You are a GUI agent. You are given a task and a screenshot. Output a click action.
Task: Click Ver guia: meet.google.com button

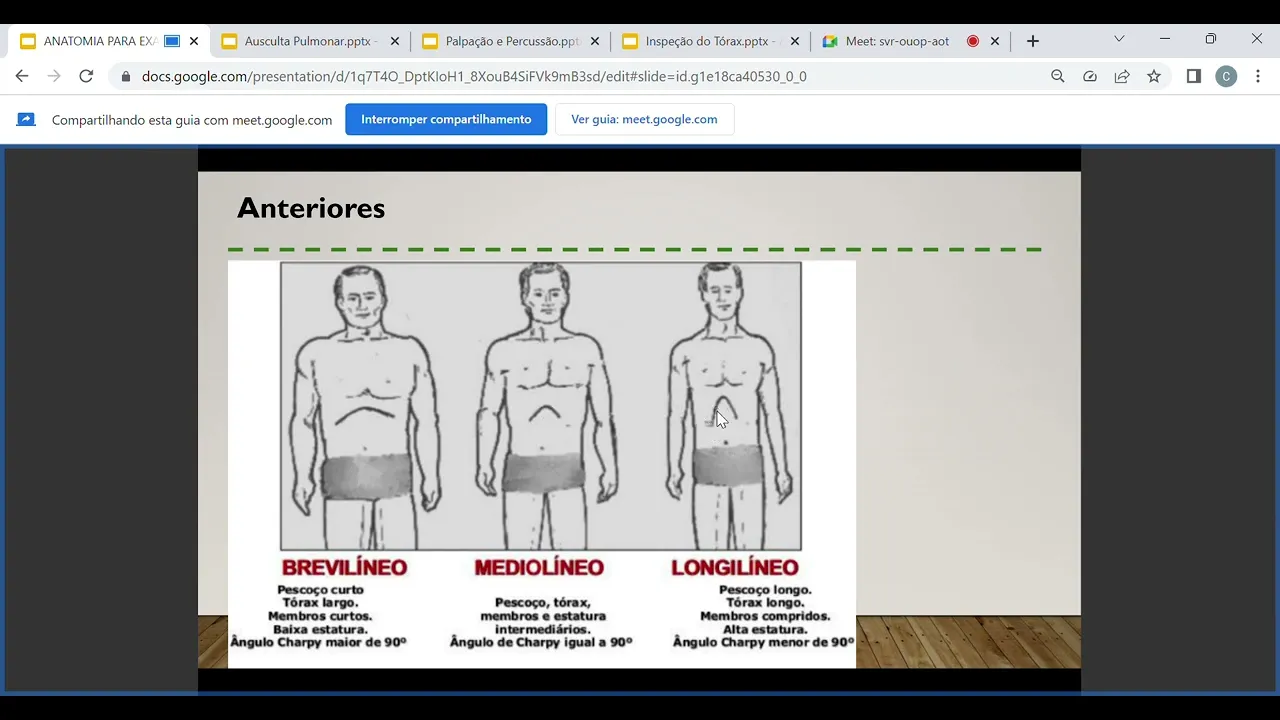[644, 119]
